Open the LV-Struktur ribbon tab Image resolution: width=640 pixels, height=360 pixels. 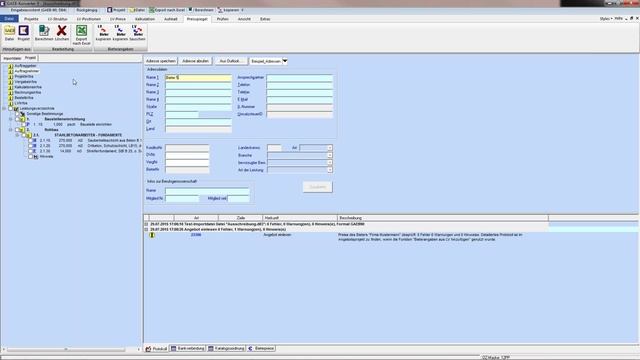(58, 19)
